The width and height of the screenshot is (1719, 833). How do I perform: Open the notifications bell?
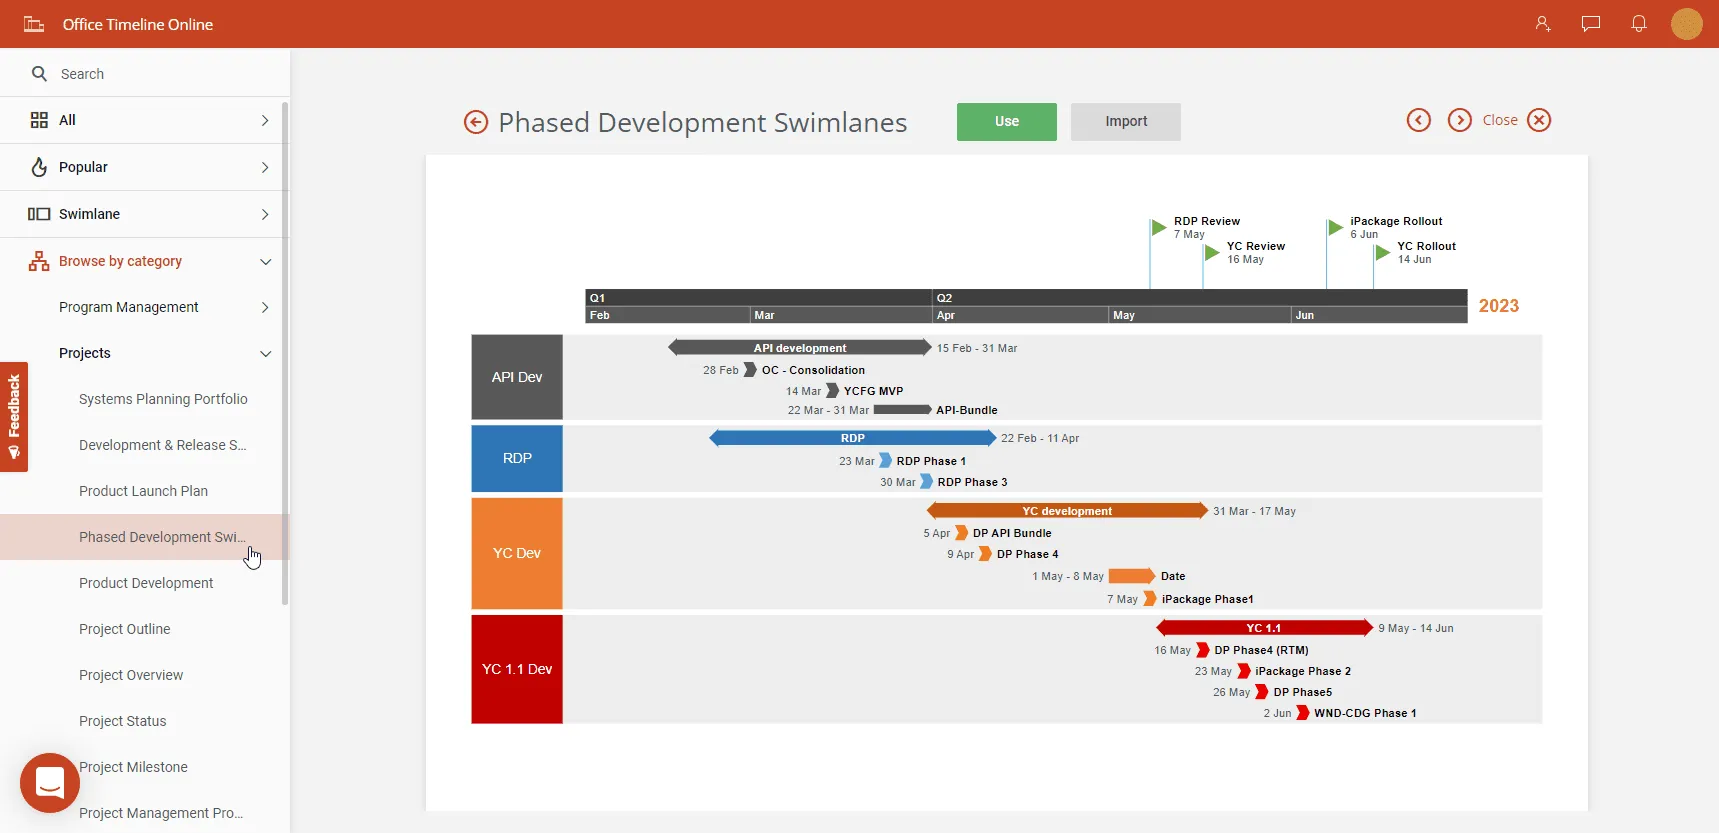[x=1638, y=24]
